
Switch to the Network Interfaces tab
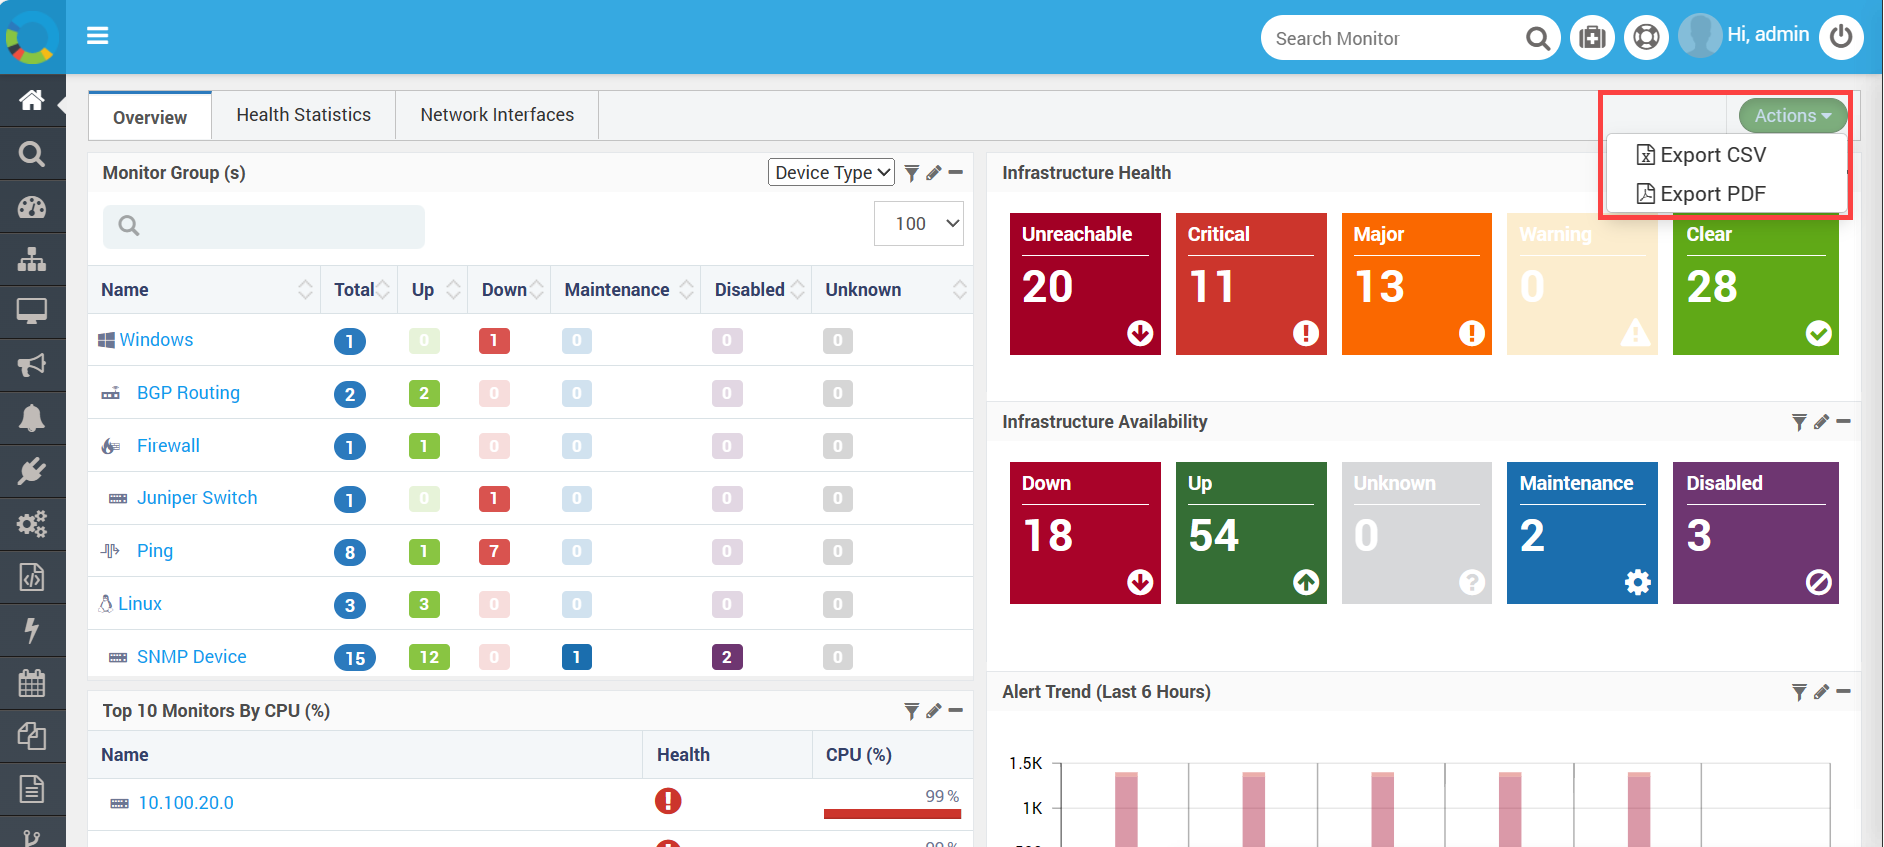coord(497,115)
